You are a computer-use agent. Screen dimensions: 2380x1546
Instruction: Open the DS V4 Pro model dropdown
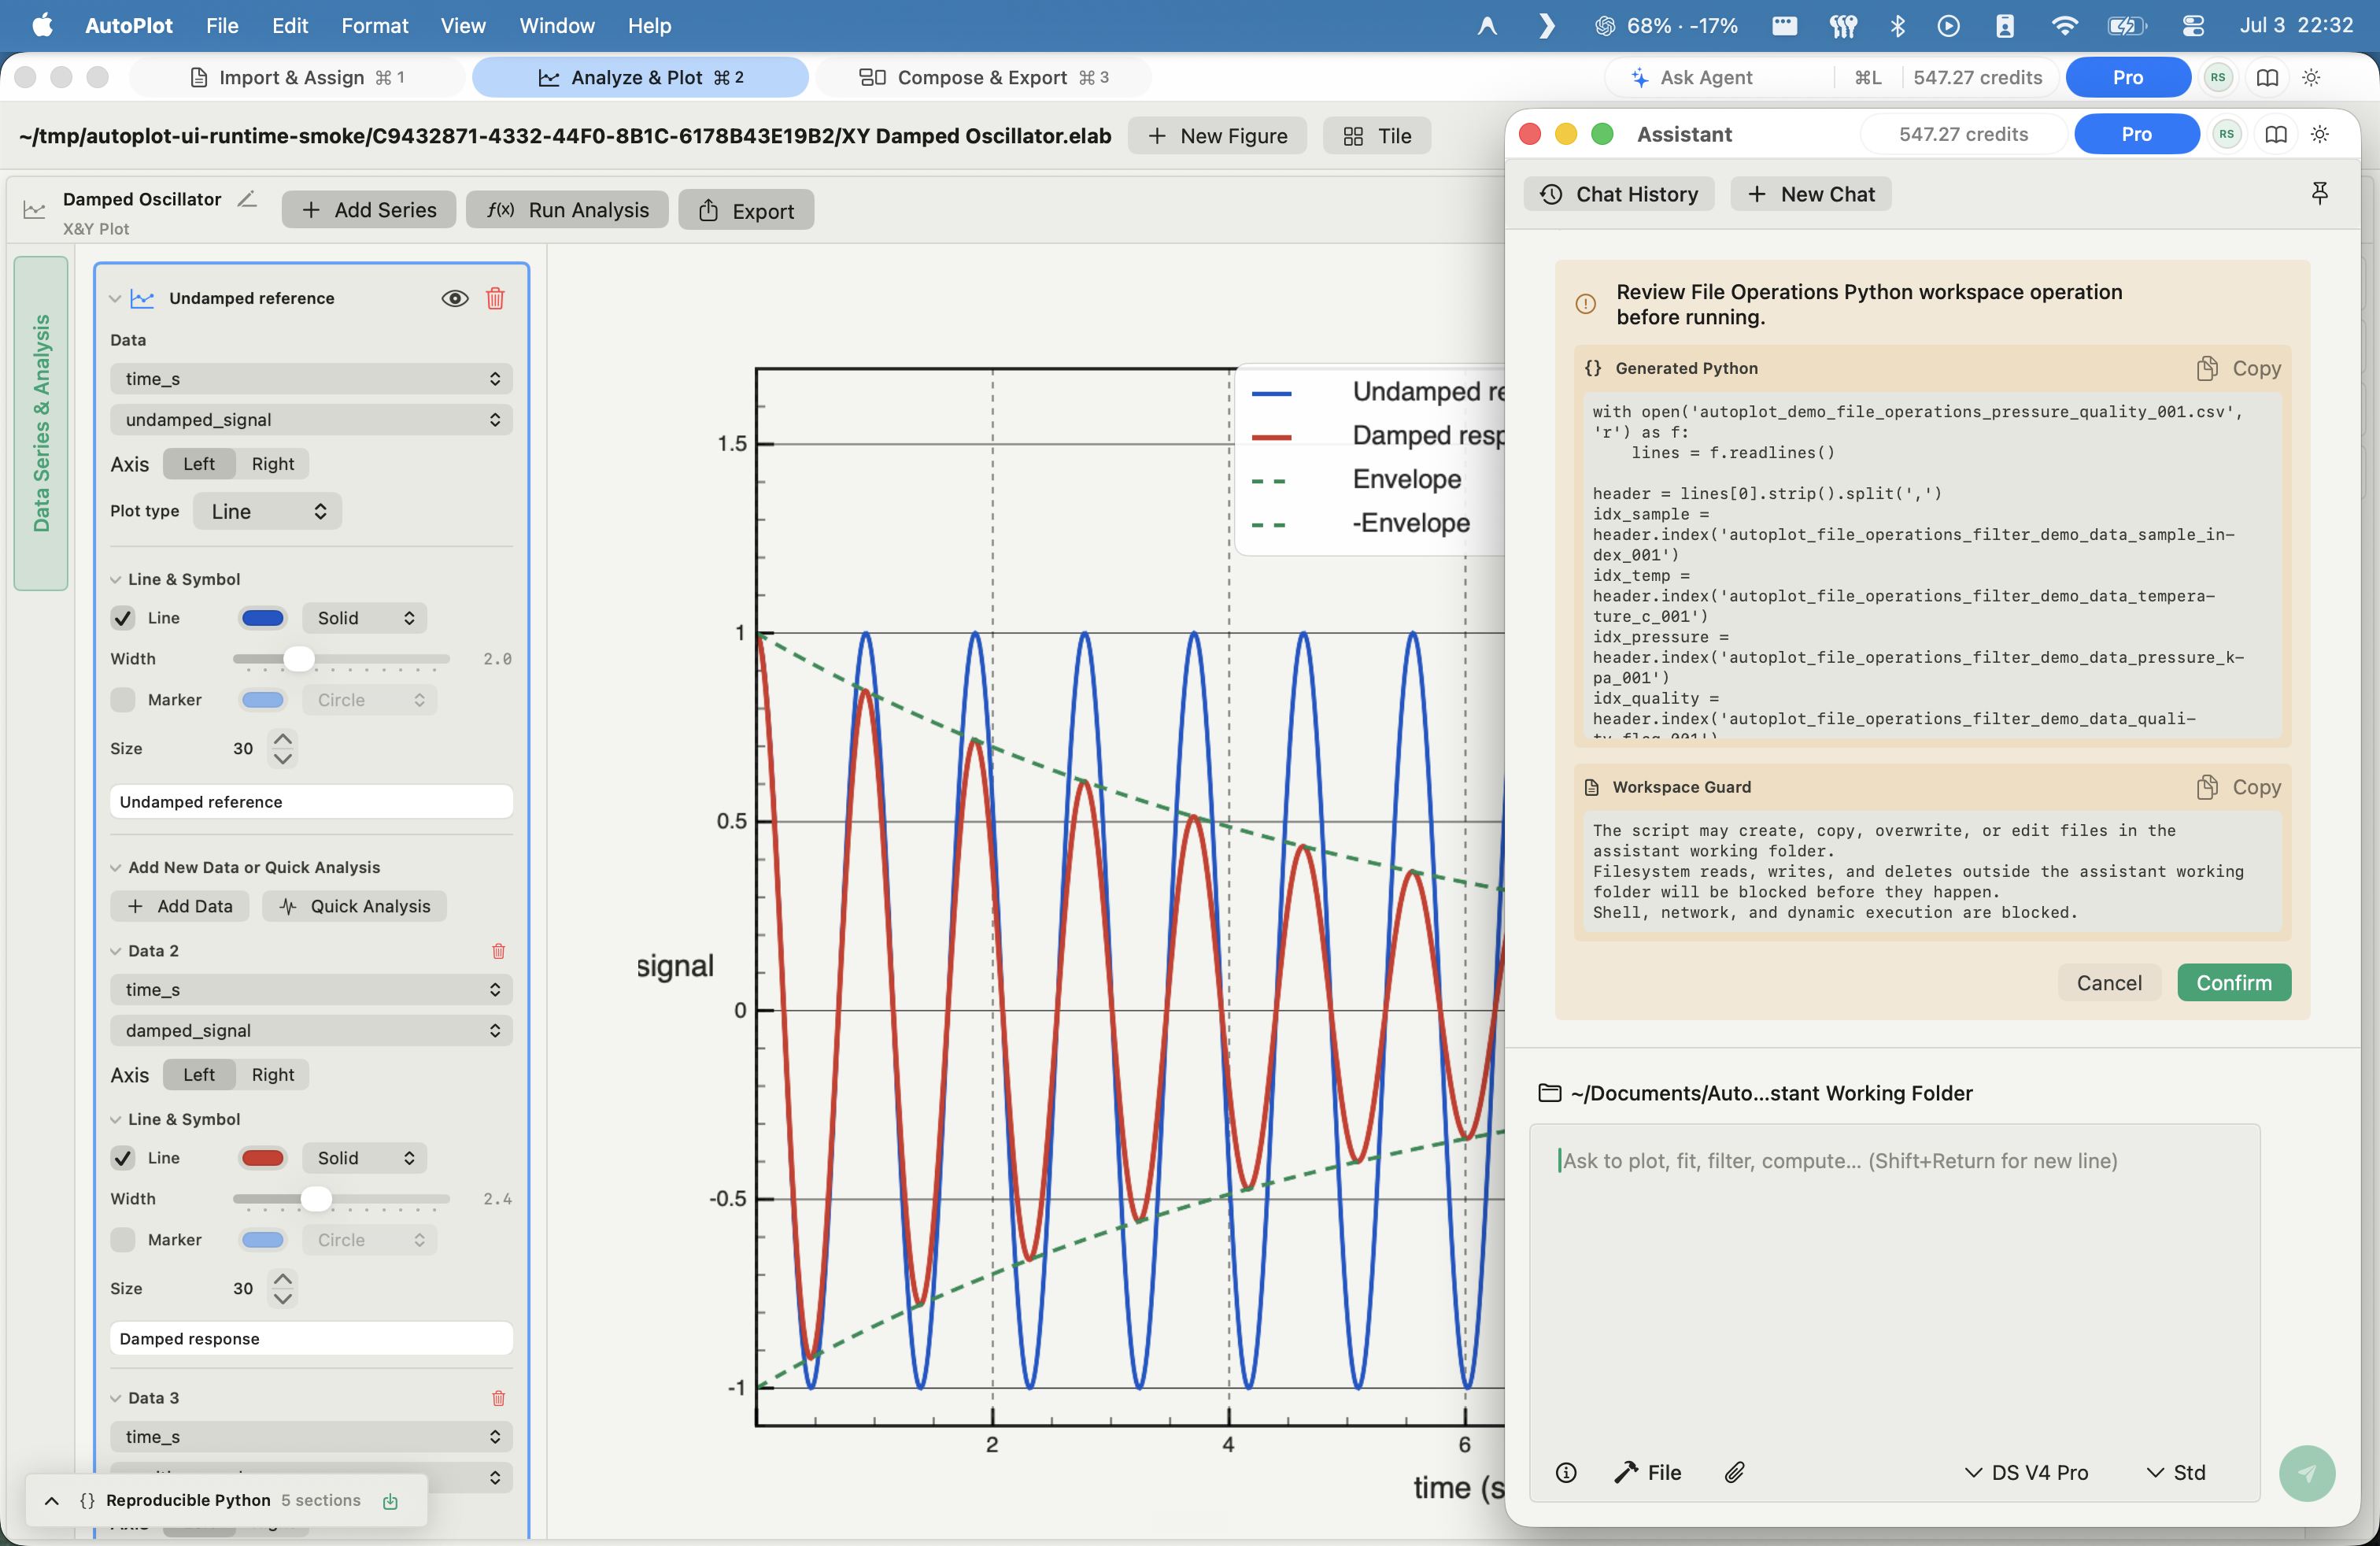point(2027,1472)
